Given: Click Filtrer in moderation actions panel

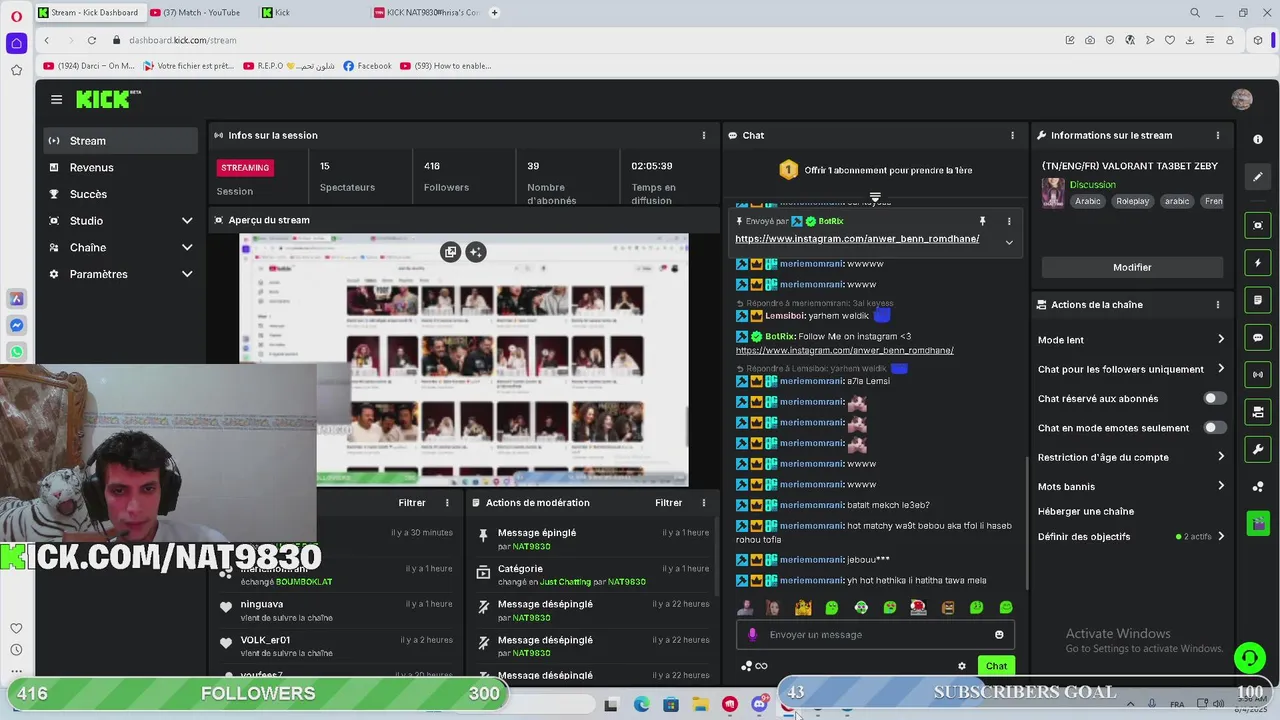Looking at the screenshot, I should pyautogui.click(x=668, y=503).
